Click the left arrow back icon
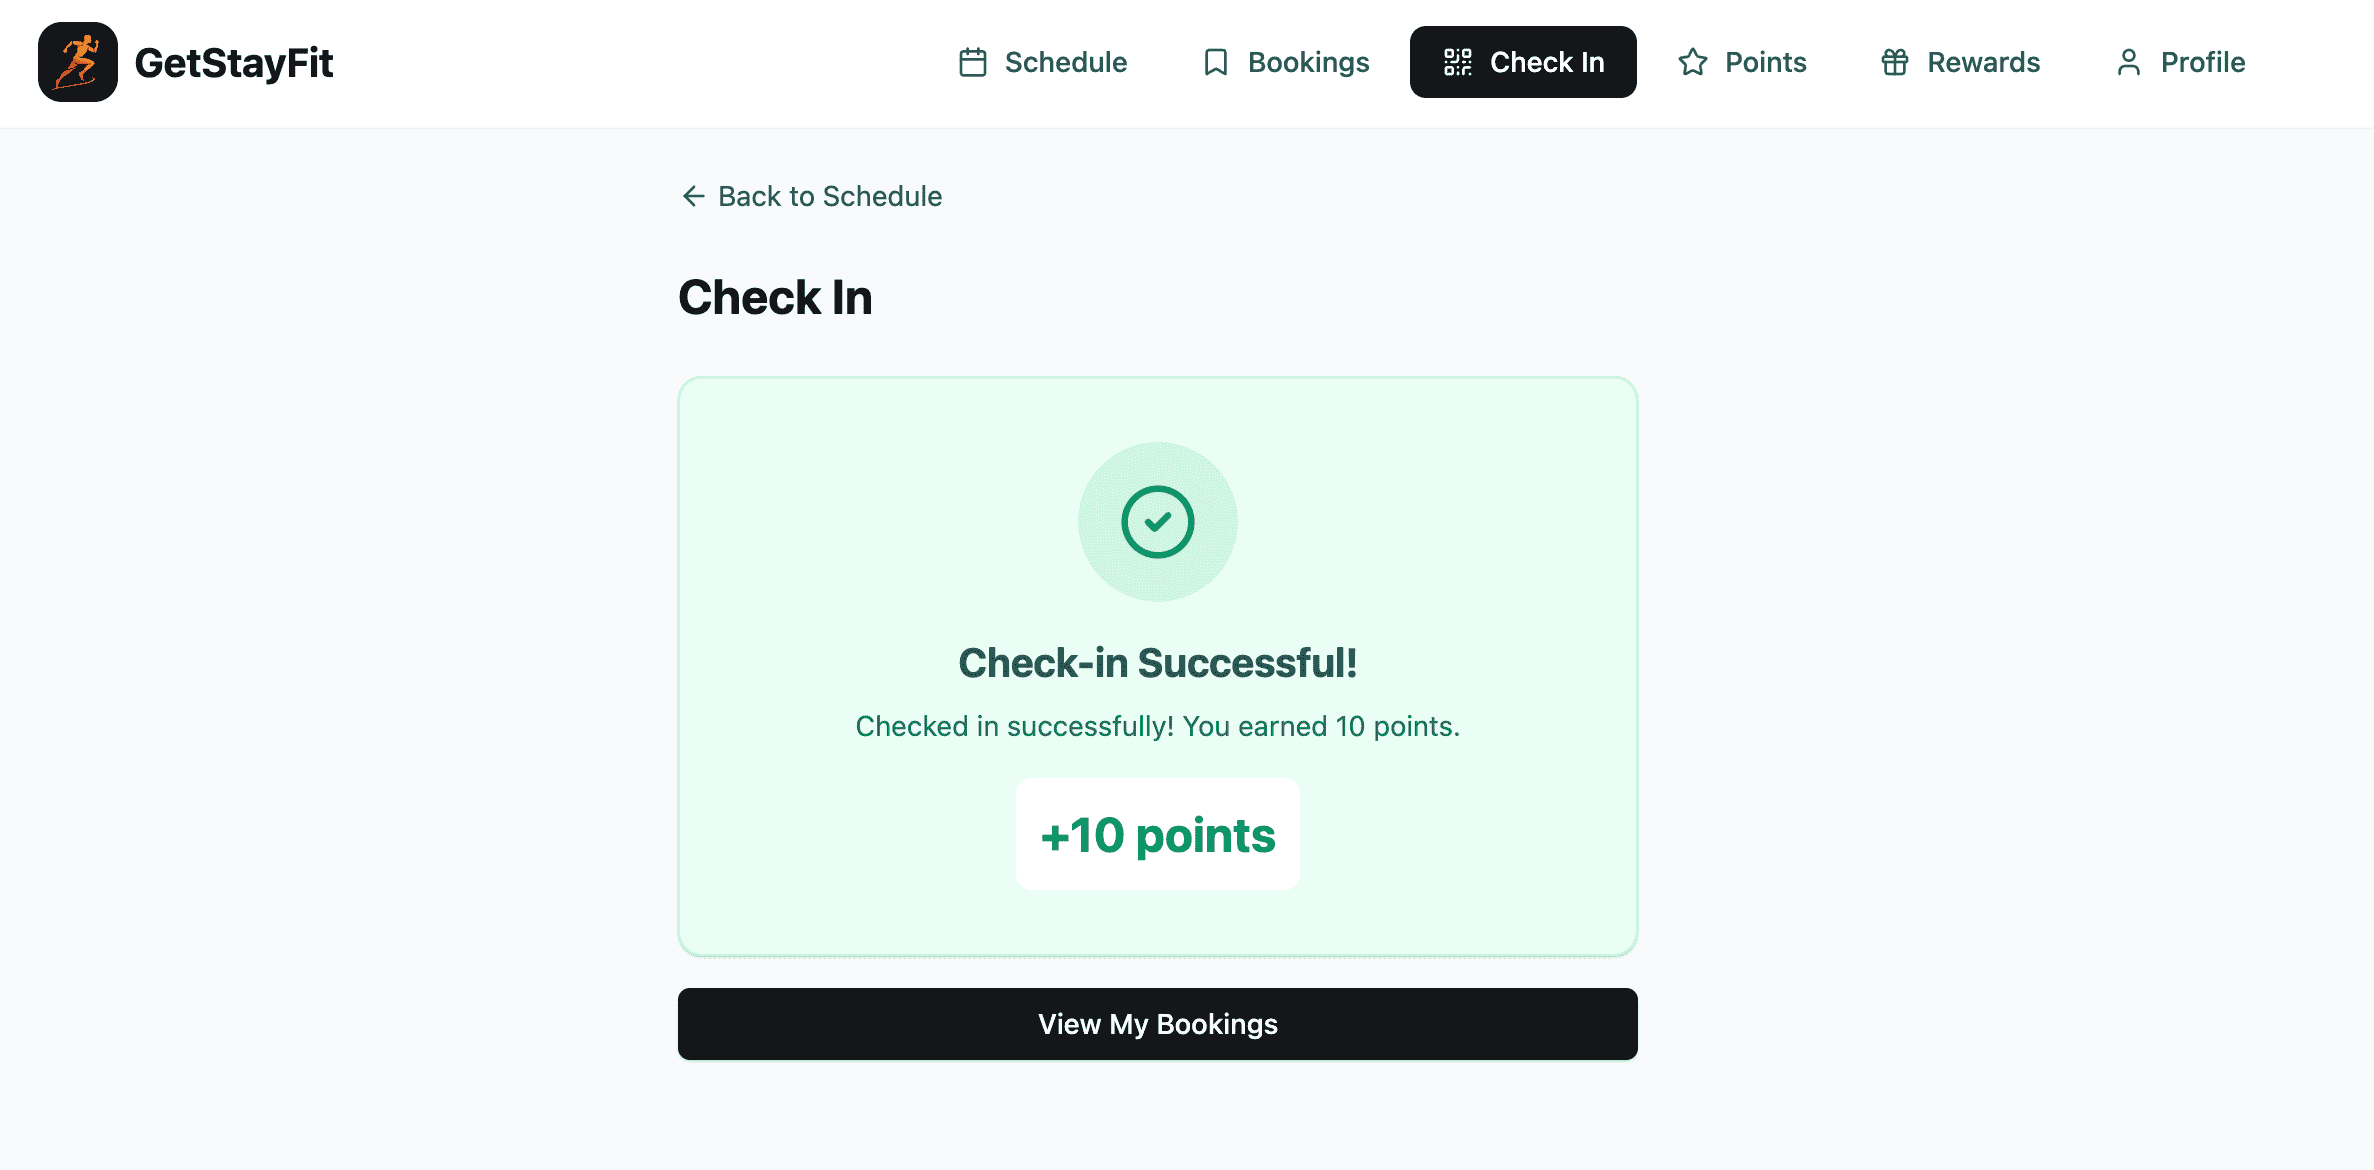Viewport: 2374px width, 1170px height. click(693, 196)
